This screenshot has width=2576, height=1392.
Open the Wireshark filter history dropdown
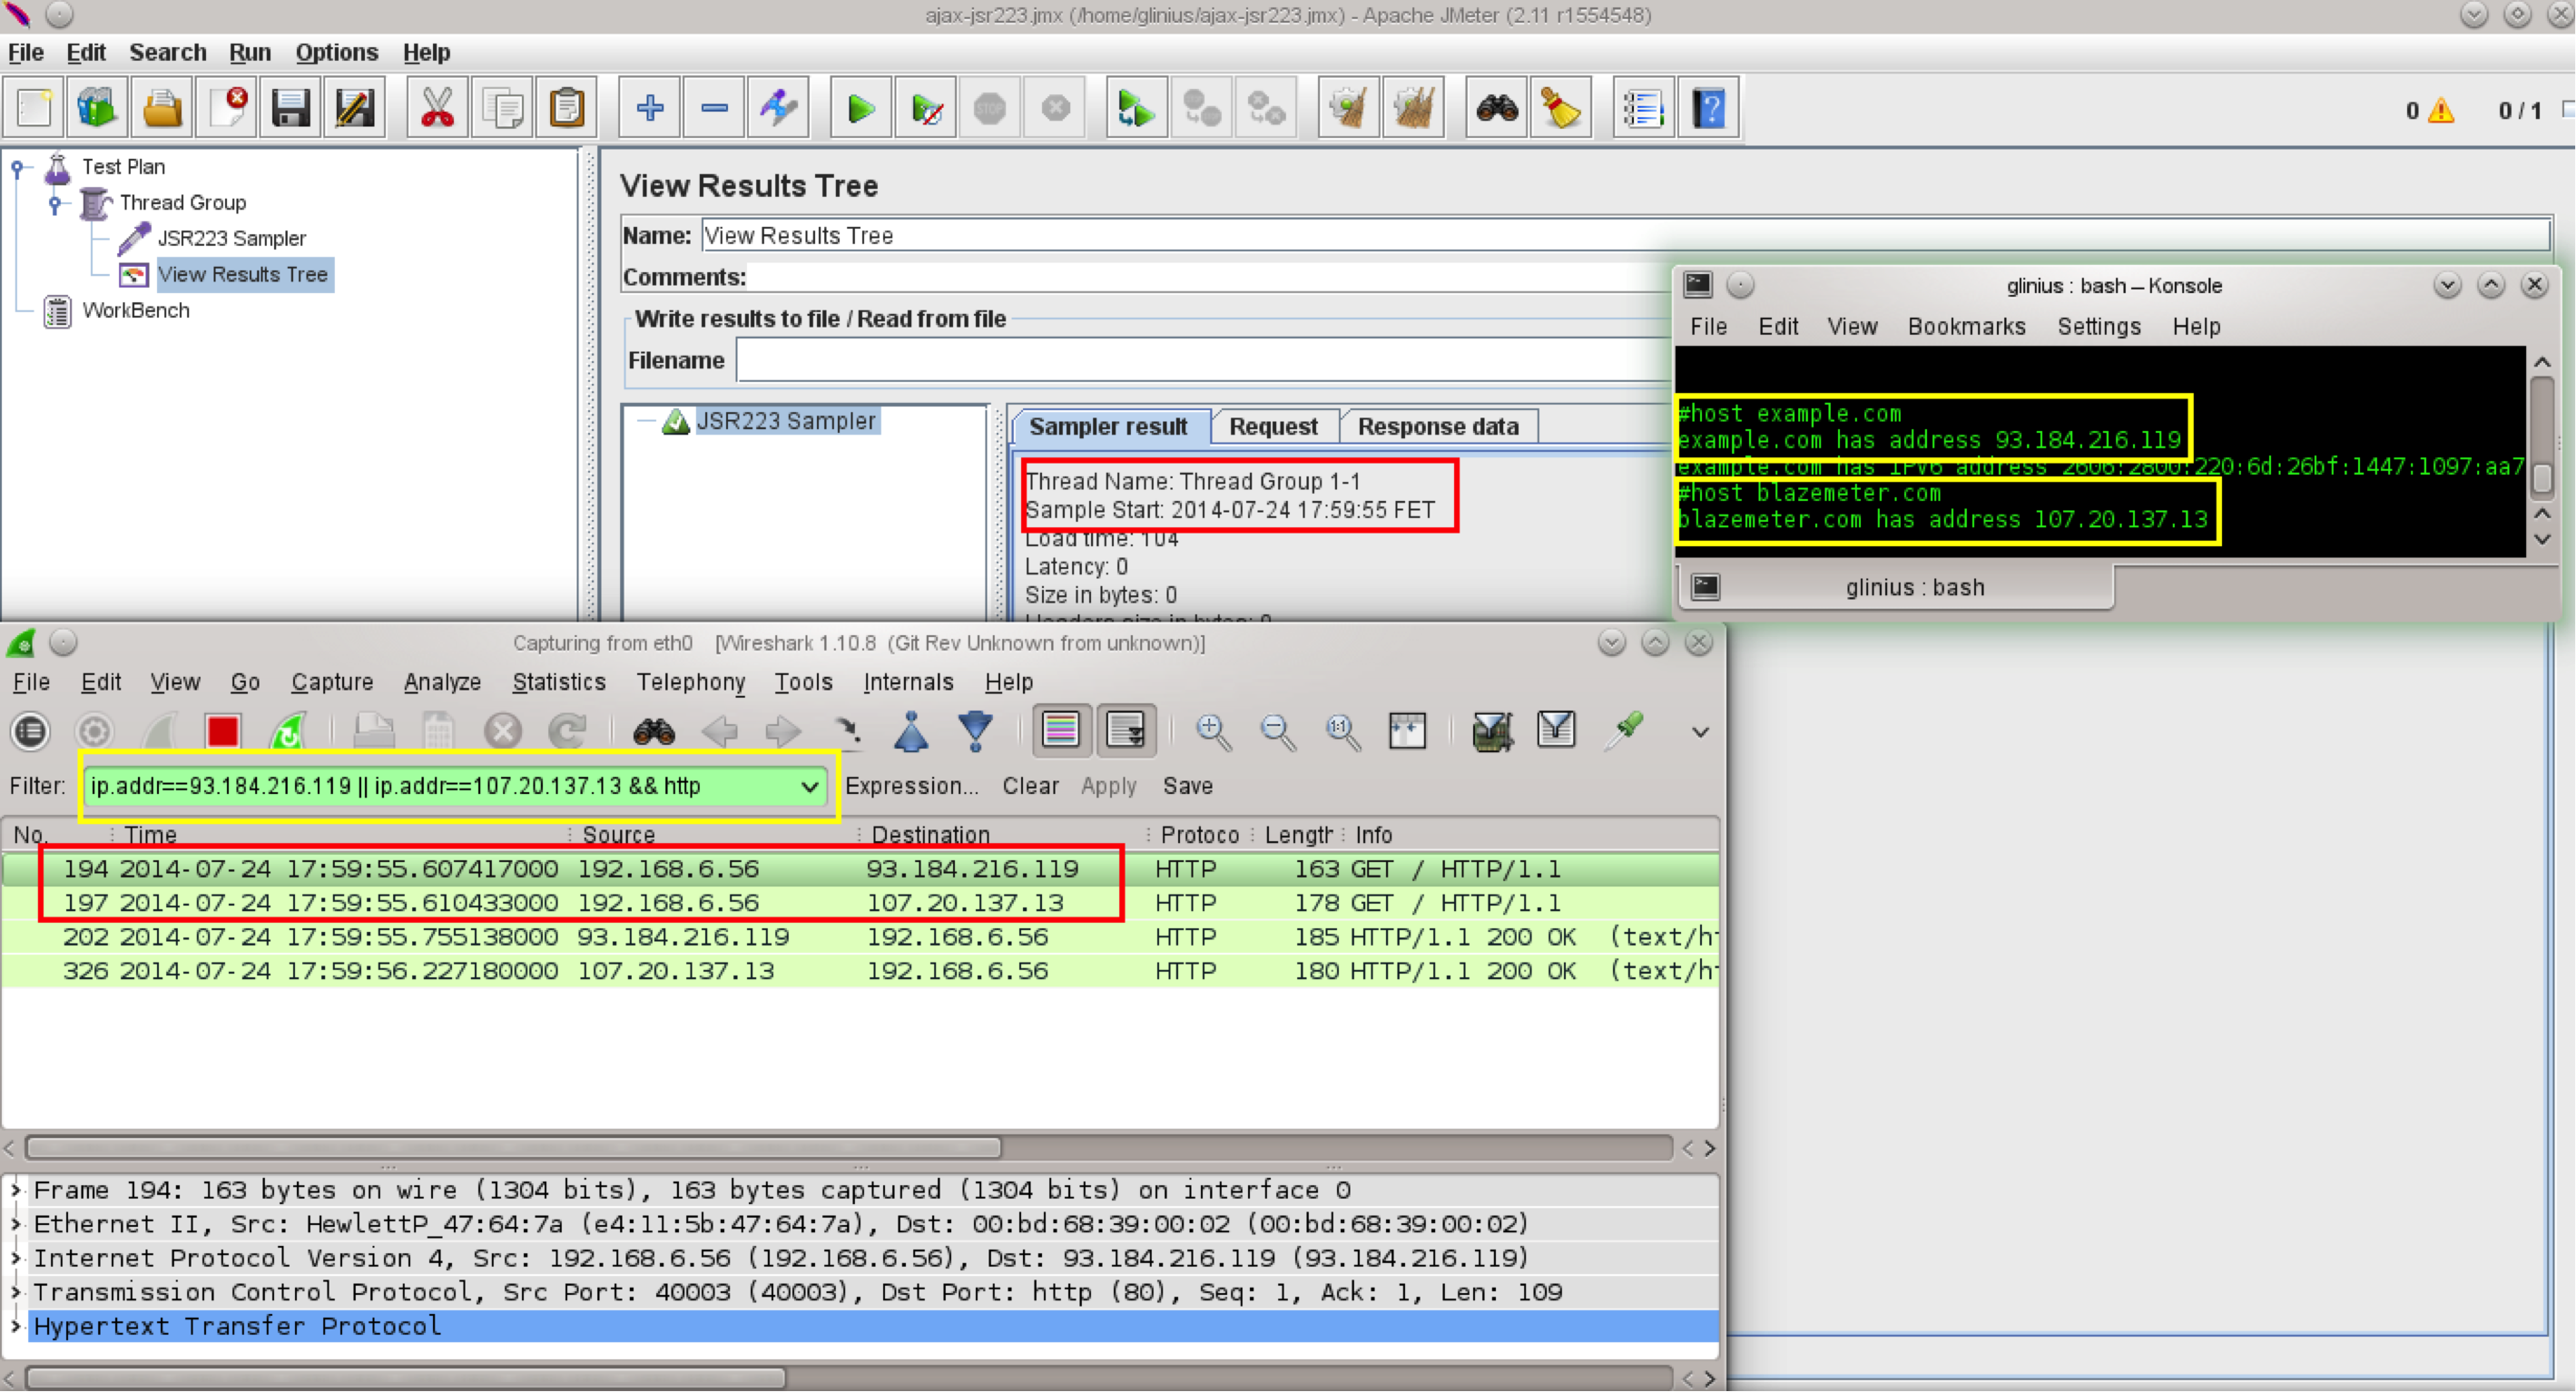tap(809, 787)
